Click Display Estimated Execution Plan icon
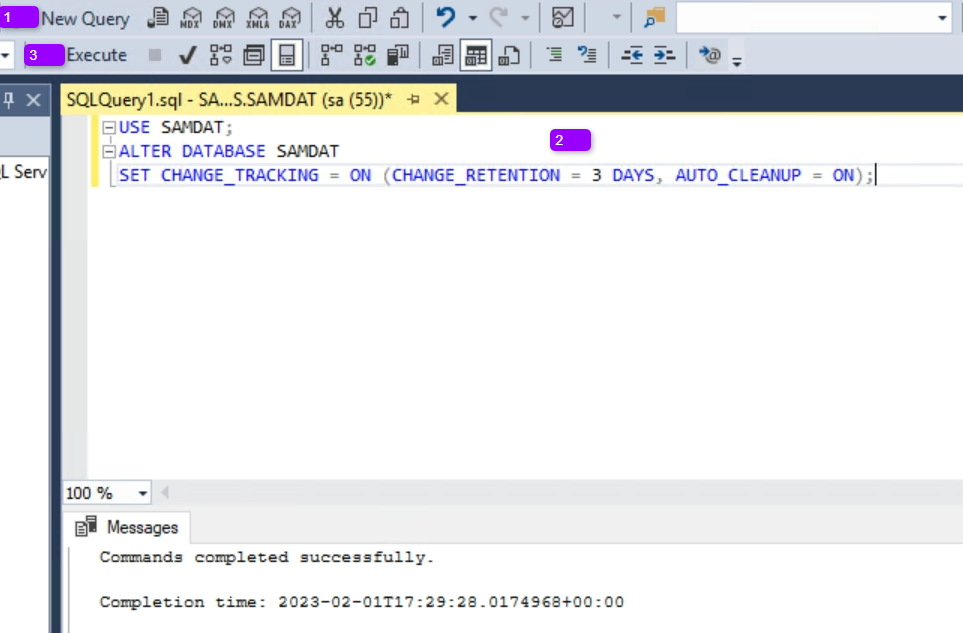Image resolution: width=963 pixels, height=633 pixels. [x=221, y=55]
